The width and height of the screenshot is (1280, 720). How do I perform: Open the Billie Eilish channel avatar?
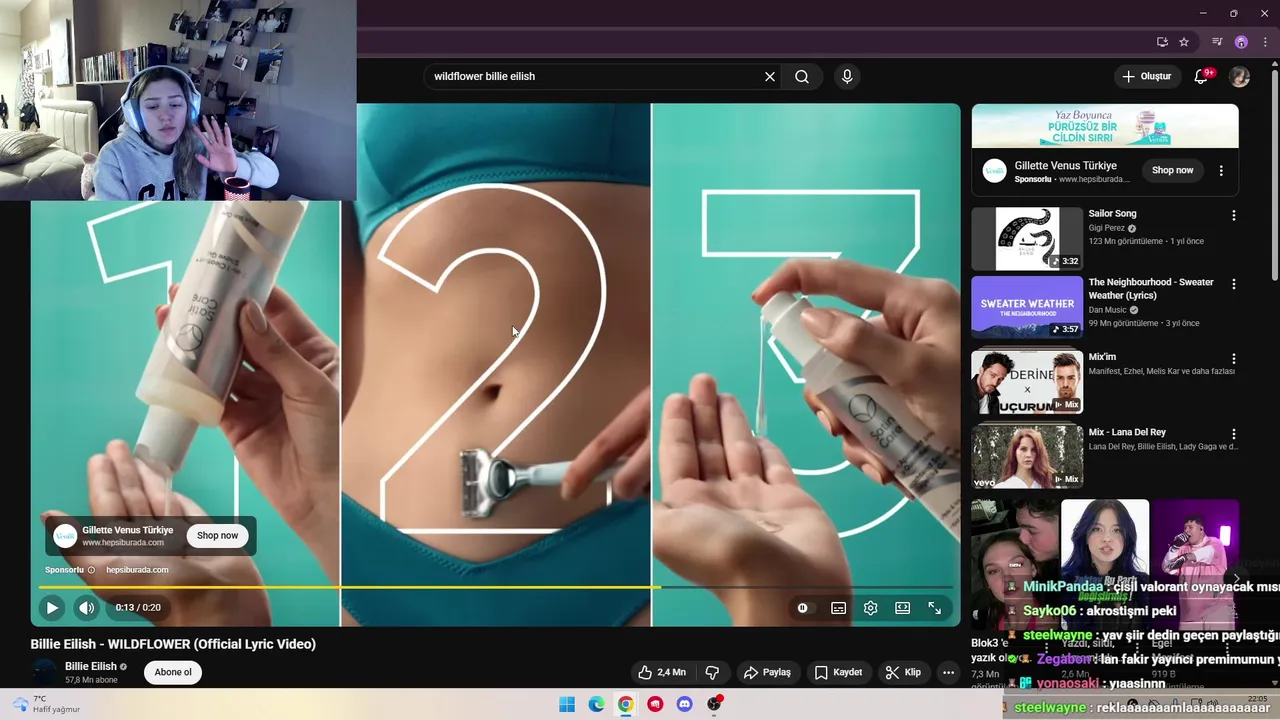tap(45, 672)
